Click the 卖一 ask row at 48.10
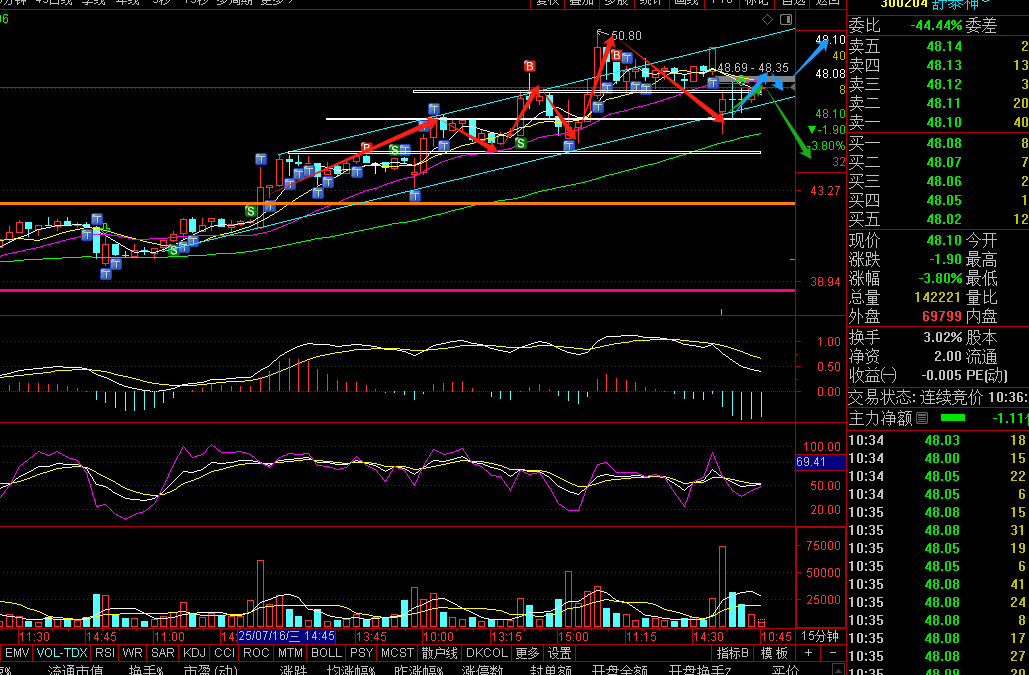Viewport: 1029px width, 675px height. (x=938, y=122)
